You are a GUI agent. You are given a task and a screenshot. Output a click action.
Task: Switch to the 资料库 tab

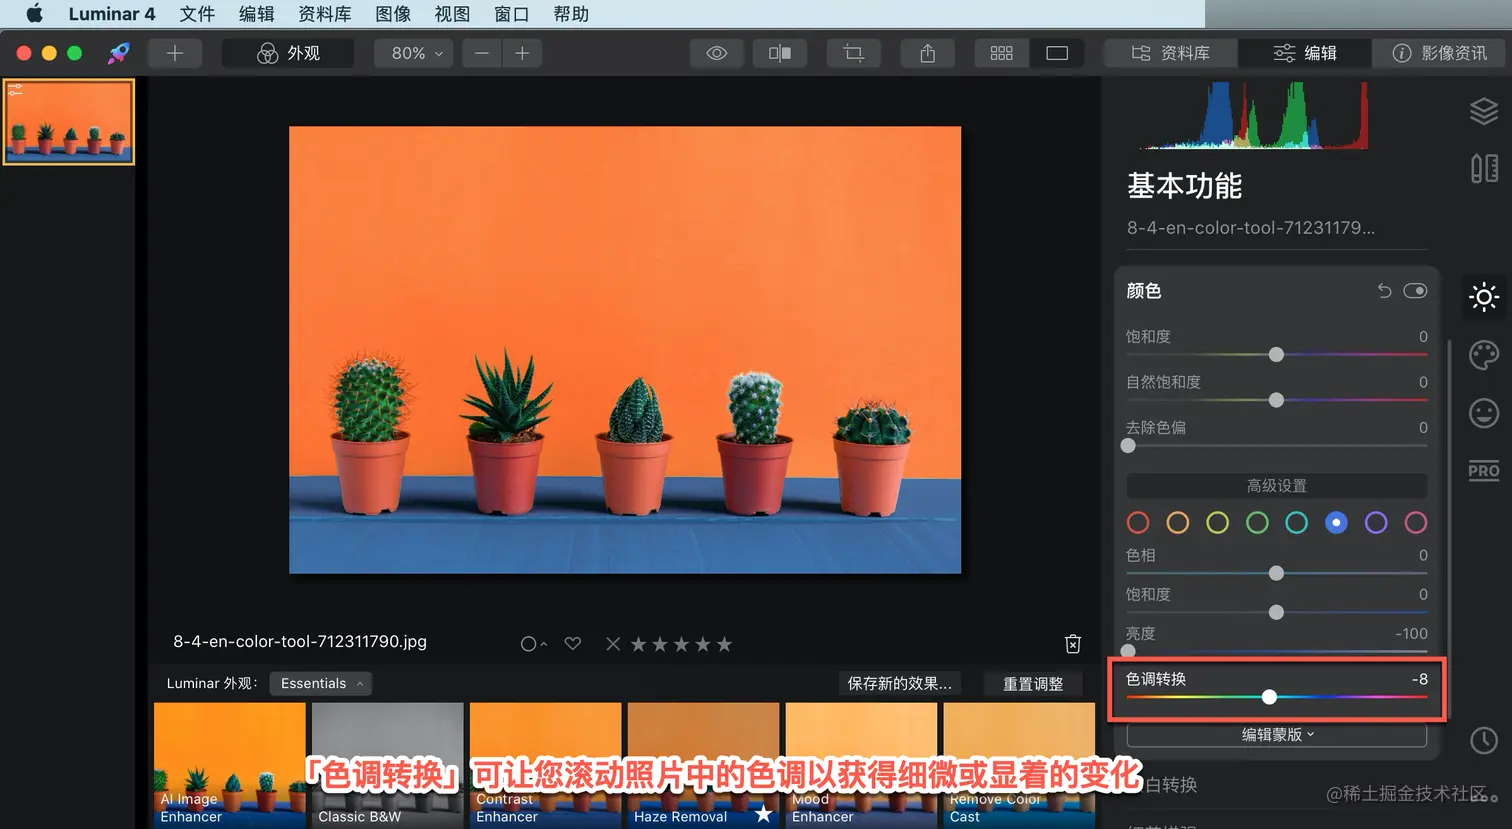point(1170,53)
